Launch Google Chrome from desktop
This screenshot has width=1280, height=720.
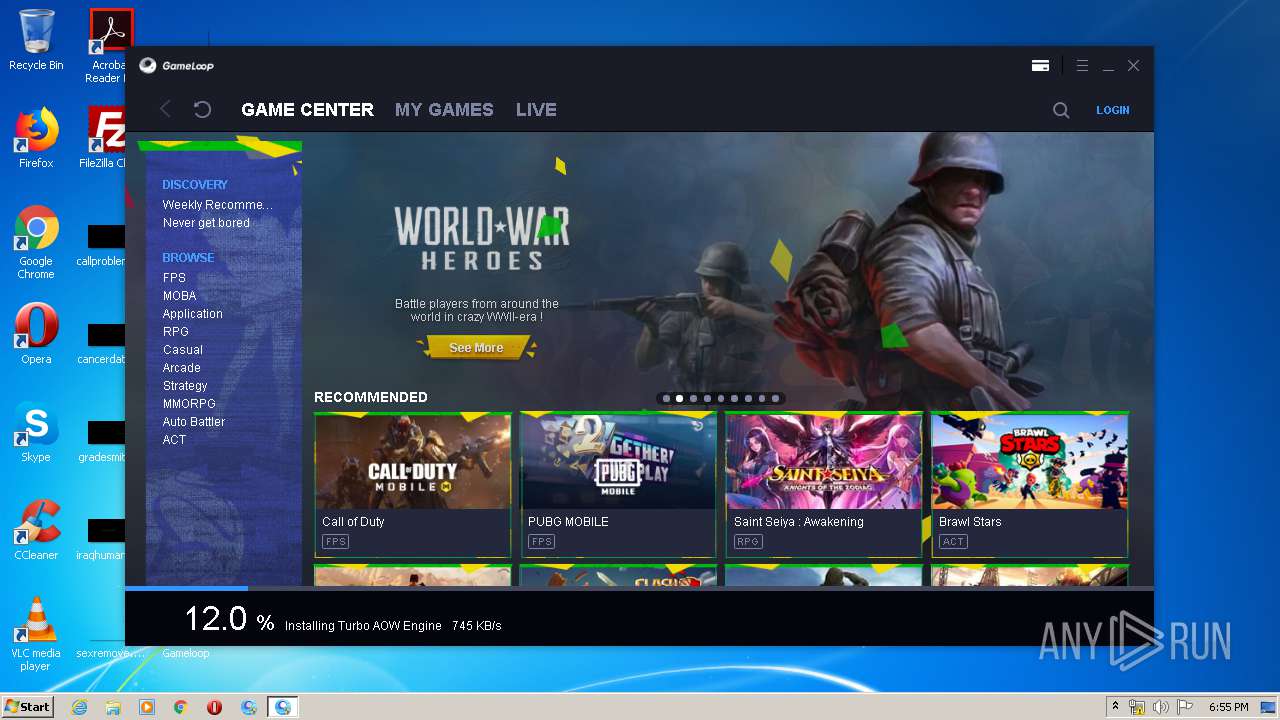[x=36, y=242]
